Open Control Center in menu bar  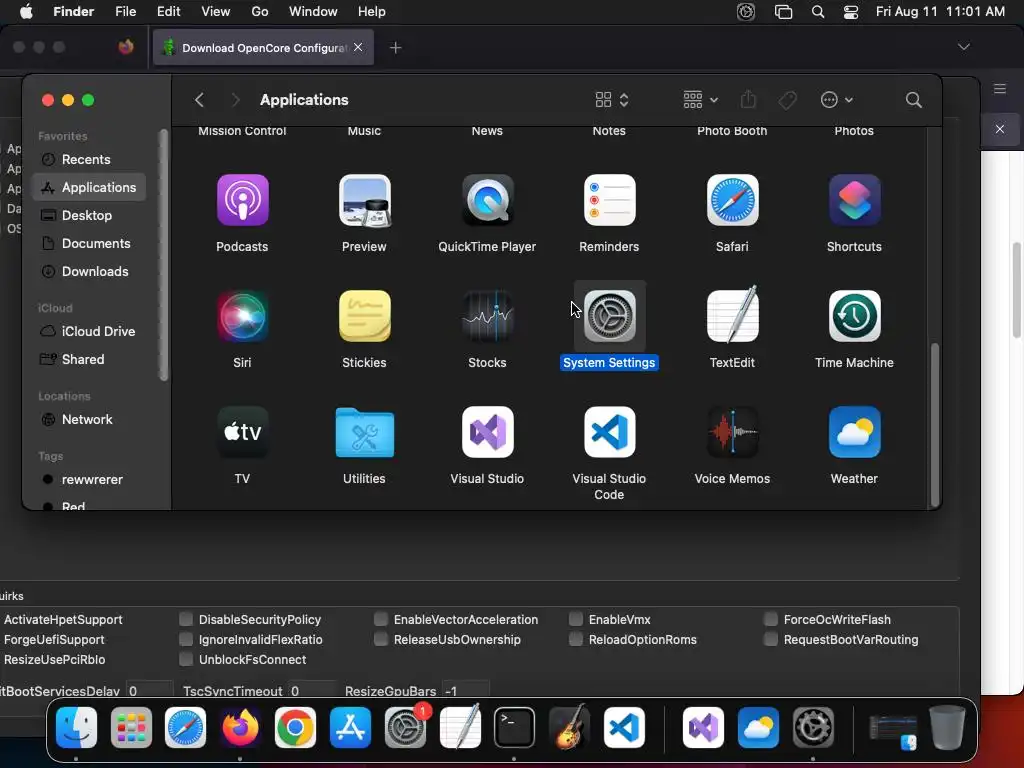coord(851,12)
